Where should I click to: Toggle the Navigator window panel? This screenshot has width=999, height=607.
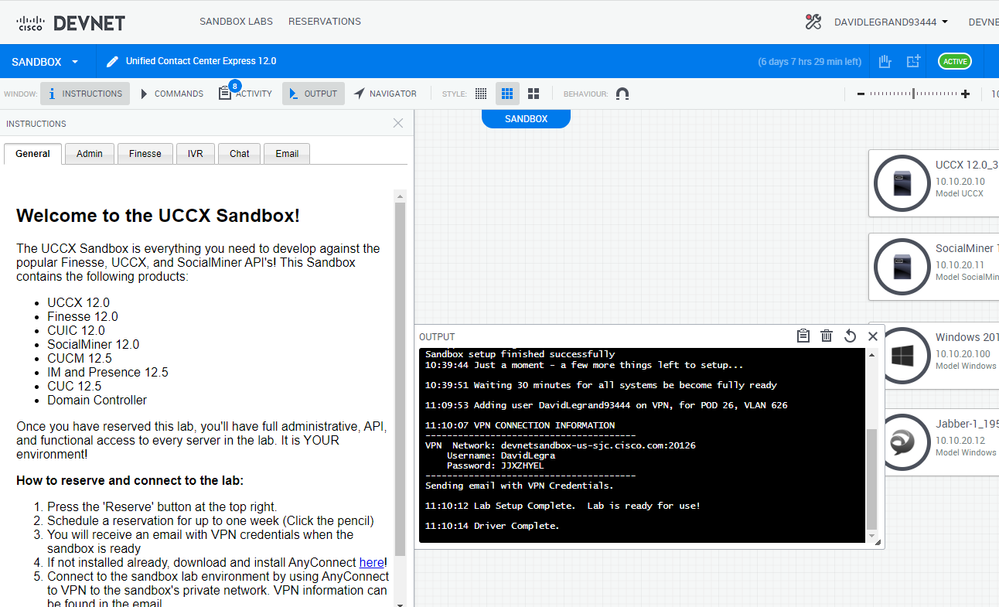[385, 94]
